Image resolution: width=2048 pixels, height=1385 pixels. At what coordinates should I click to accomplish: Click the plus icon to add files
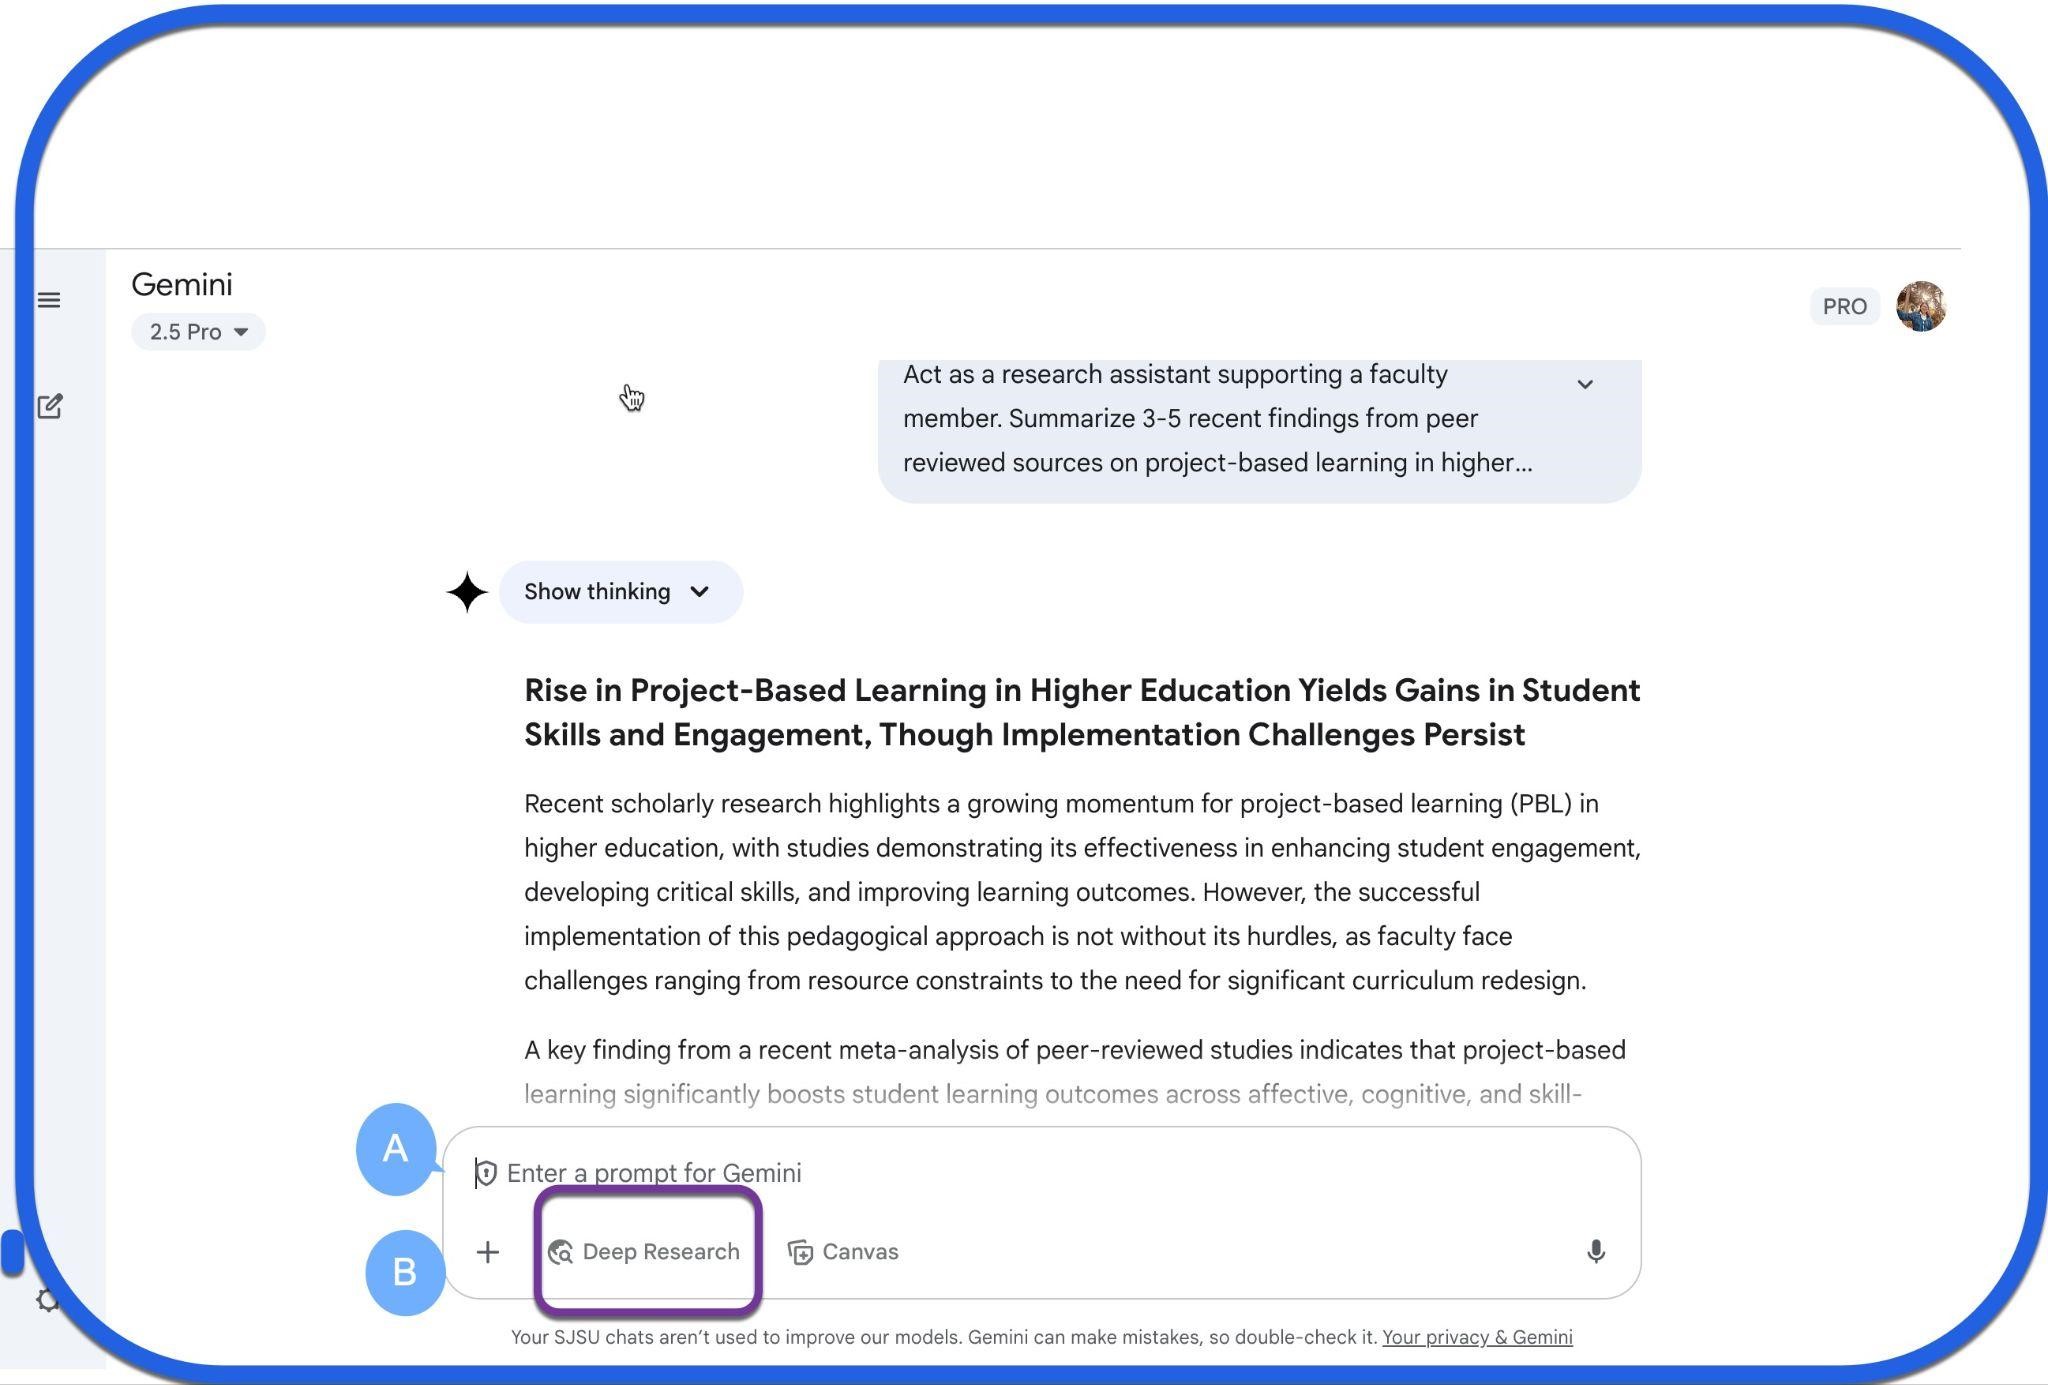(x=488, y=1252)
